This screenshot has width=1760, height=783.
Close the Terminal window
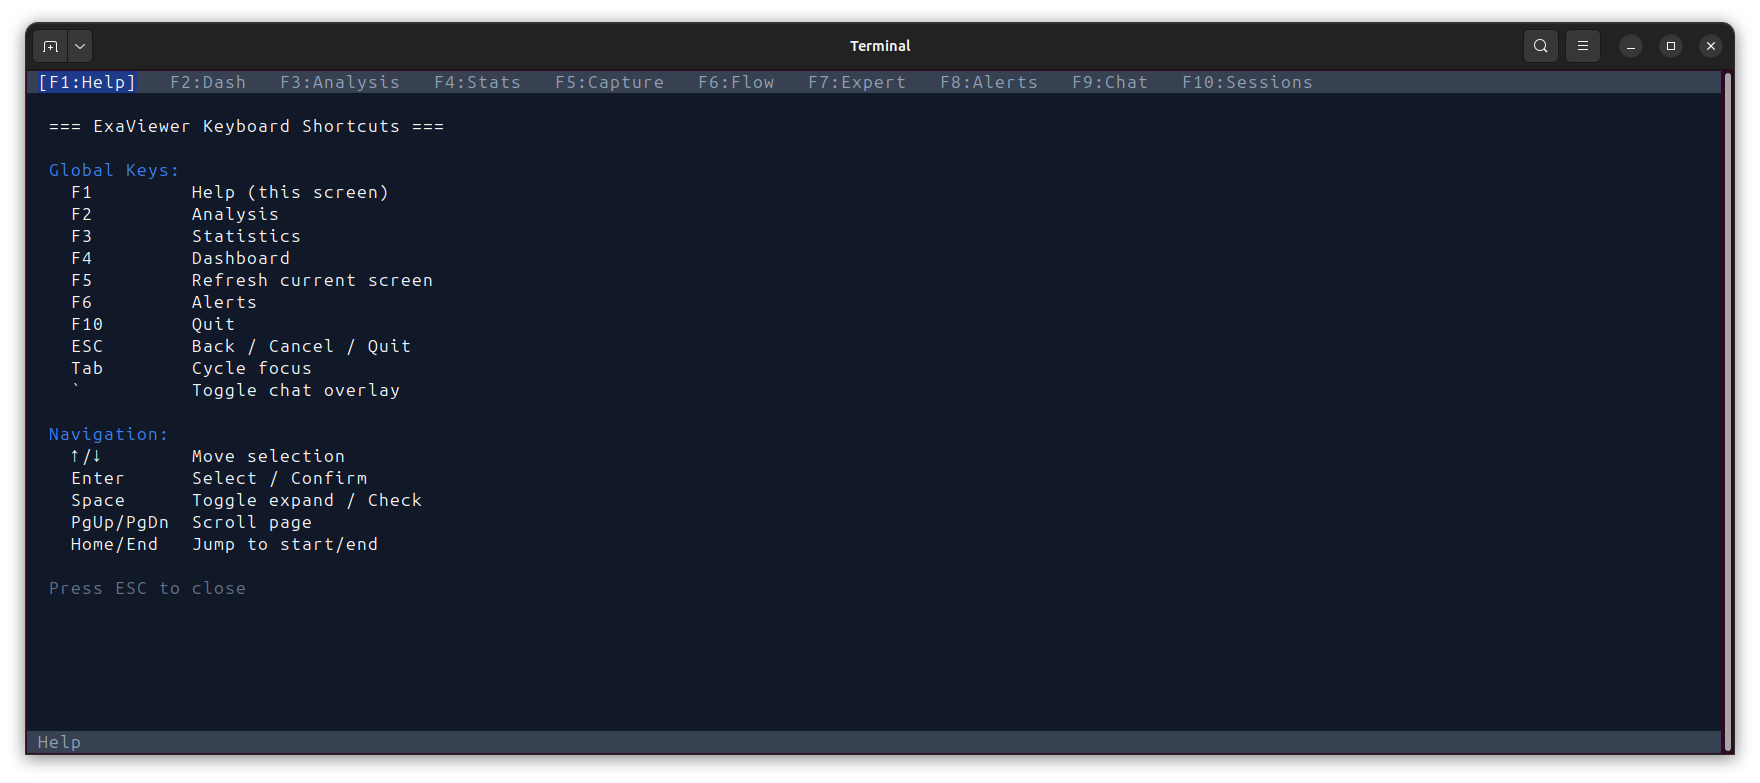tap(1711, 46)
